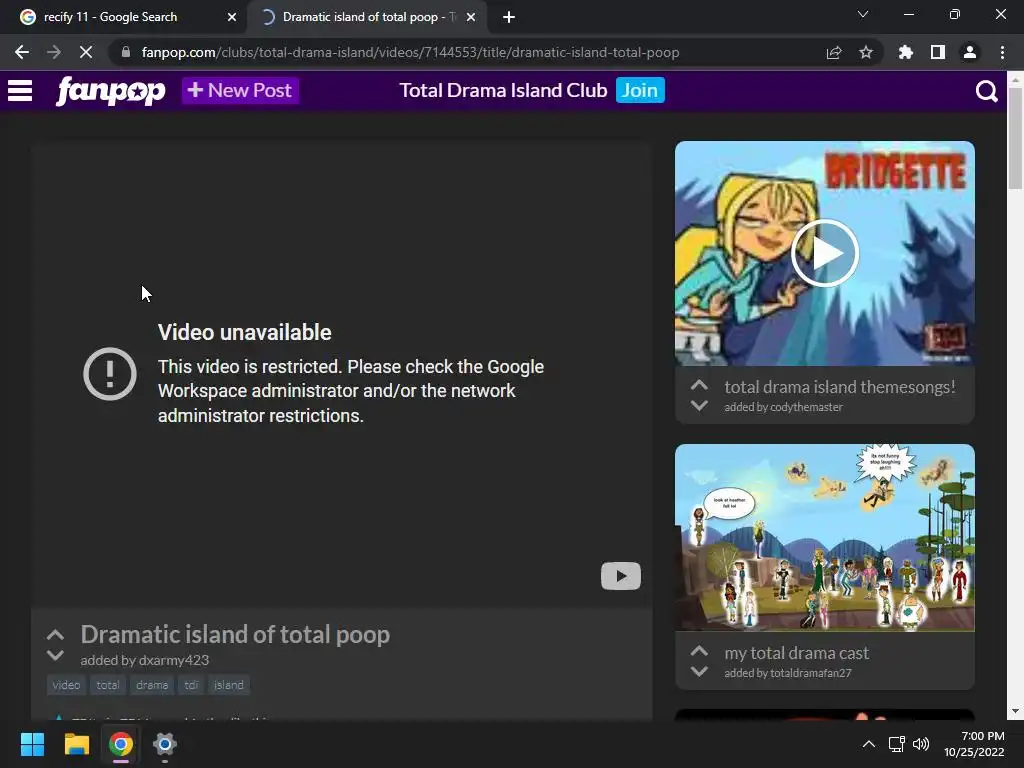This screenshot has height=768, width=1024.
Task: Open File Explorer from the taskbar
Action: click(76, 744)
